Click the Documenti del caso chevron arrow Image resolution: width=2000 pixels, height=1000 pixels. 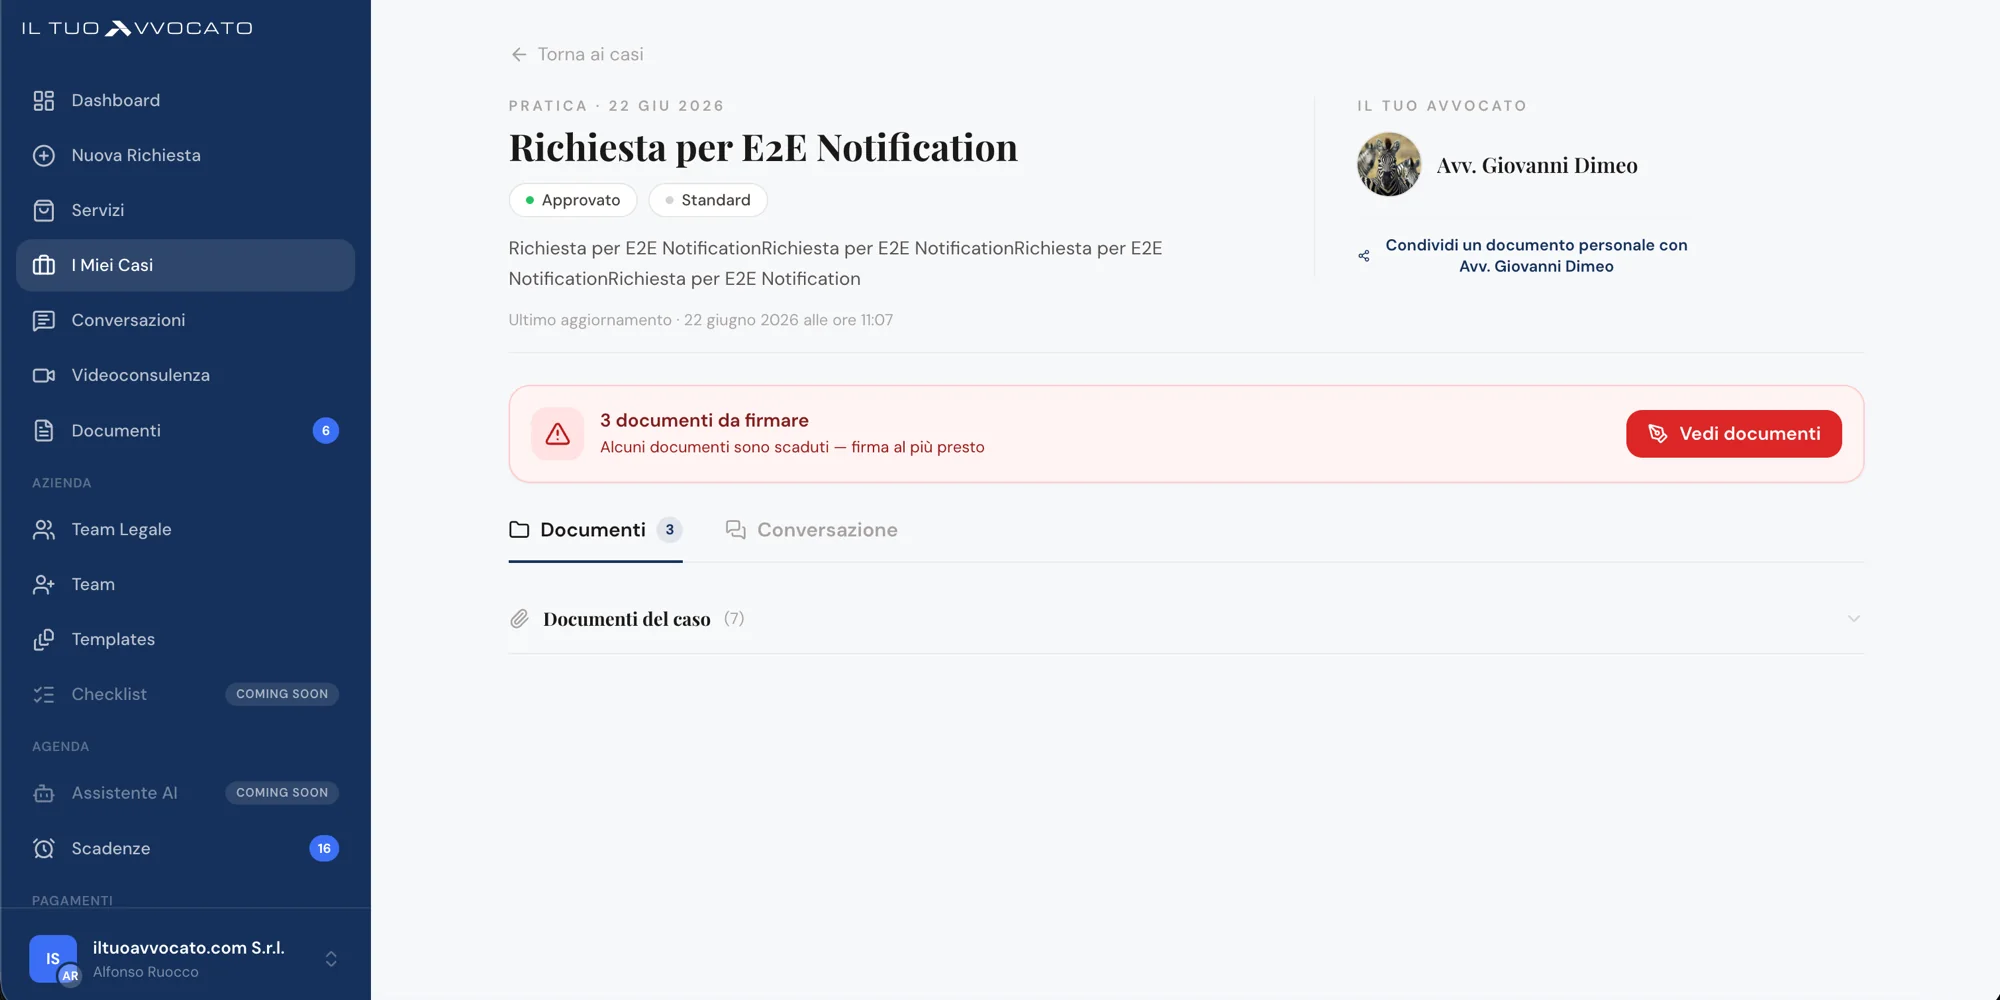[x=1853, y=619]
